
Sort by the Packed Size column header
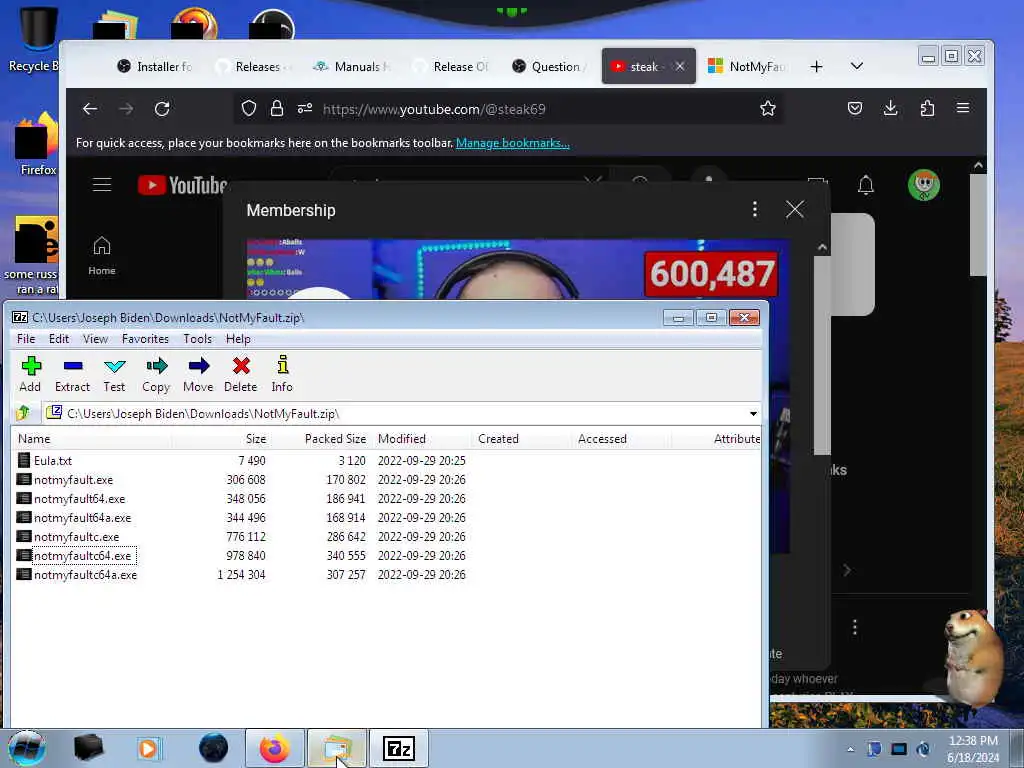(321, 439)
